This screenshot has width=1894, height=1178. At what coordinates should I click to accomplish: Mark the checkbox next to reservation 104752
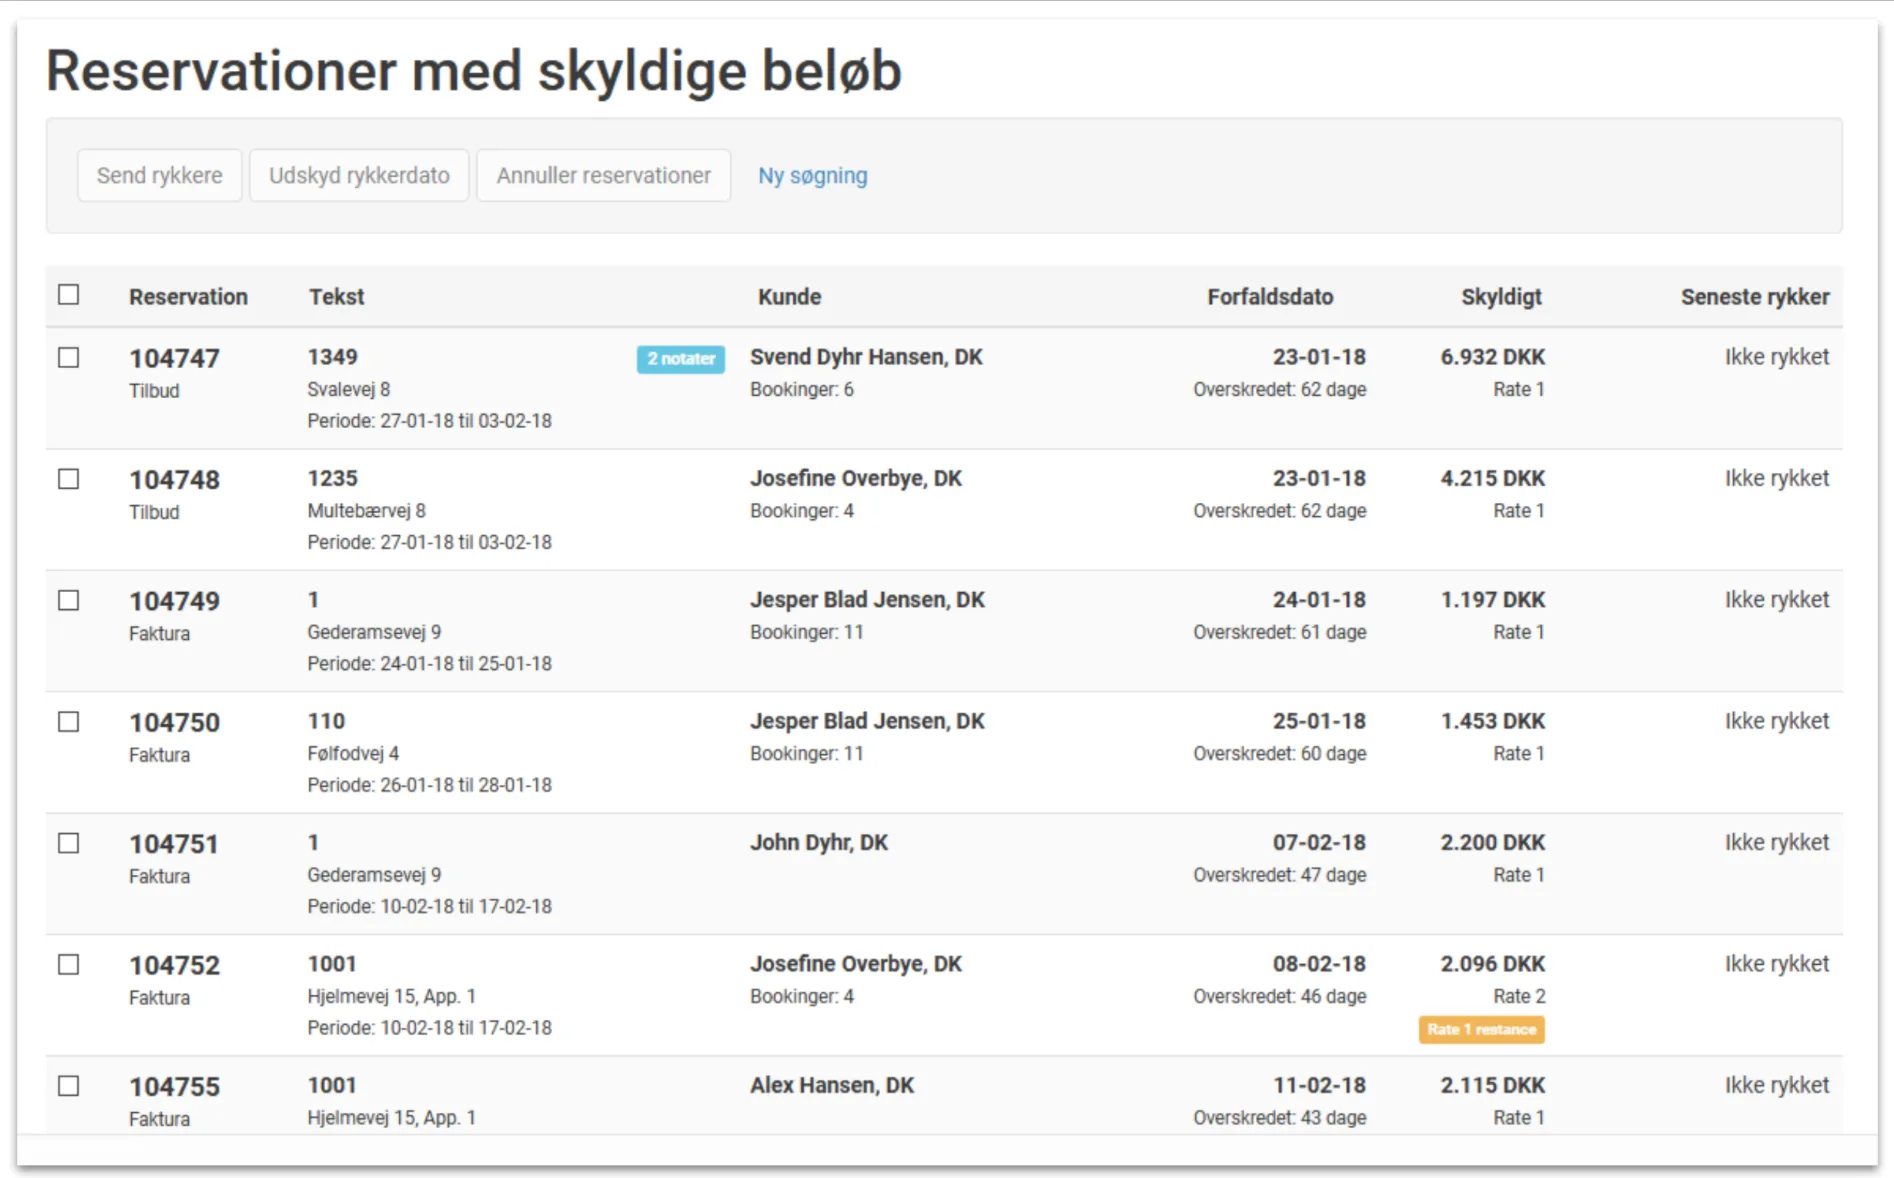68,965
